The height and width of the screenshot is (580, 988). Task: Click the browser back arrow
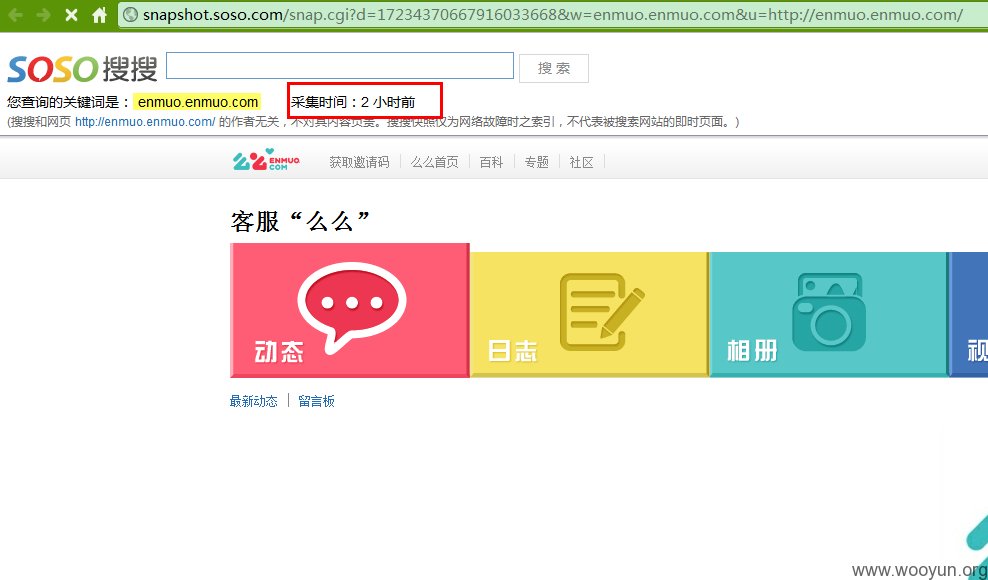pyautogui.click(x=15, y=14)
